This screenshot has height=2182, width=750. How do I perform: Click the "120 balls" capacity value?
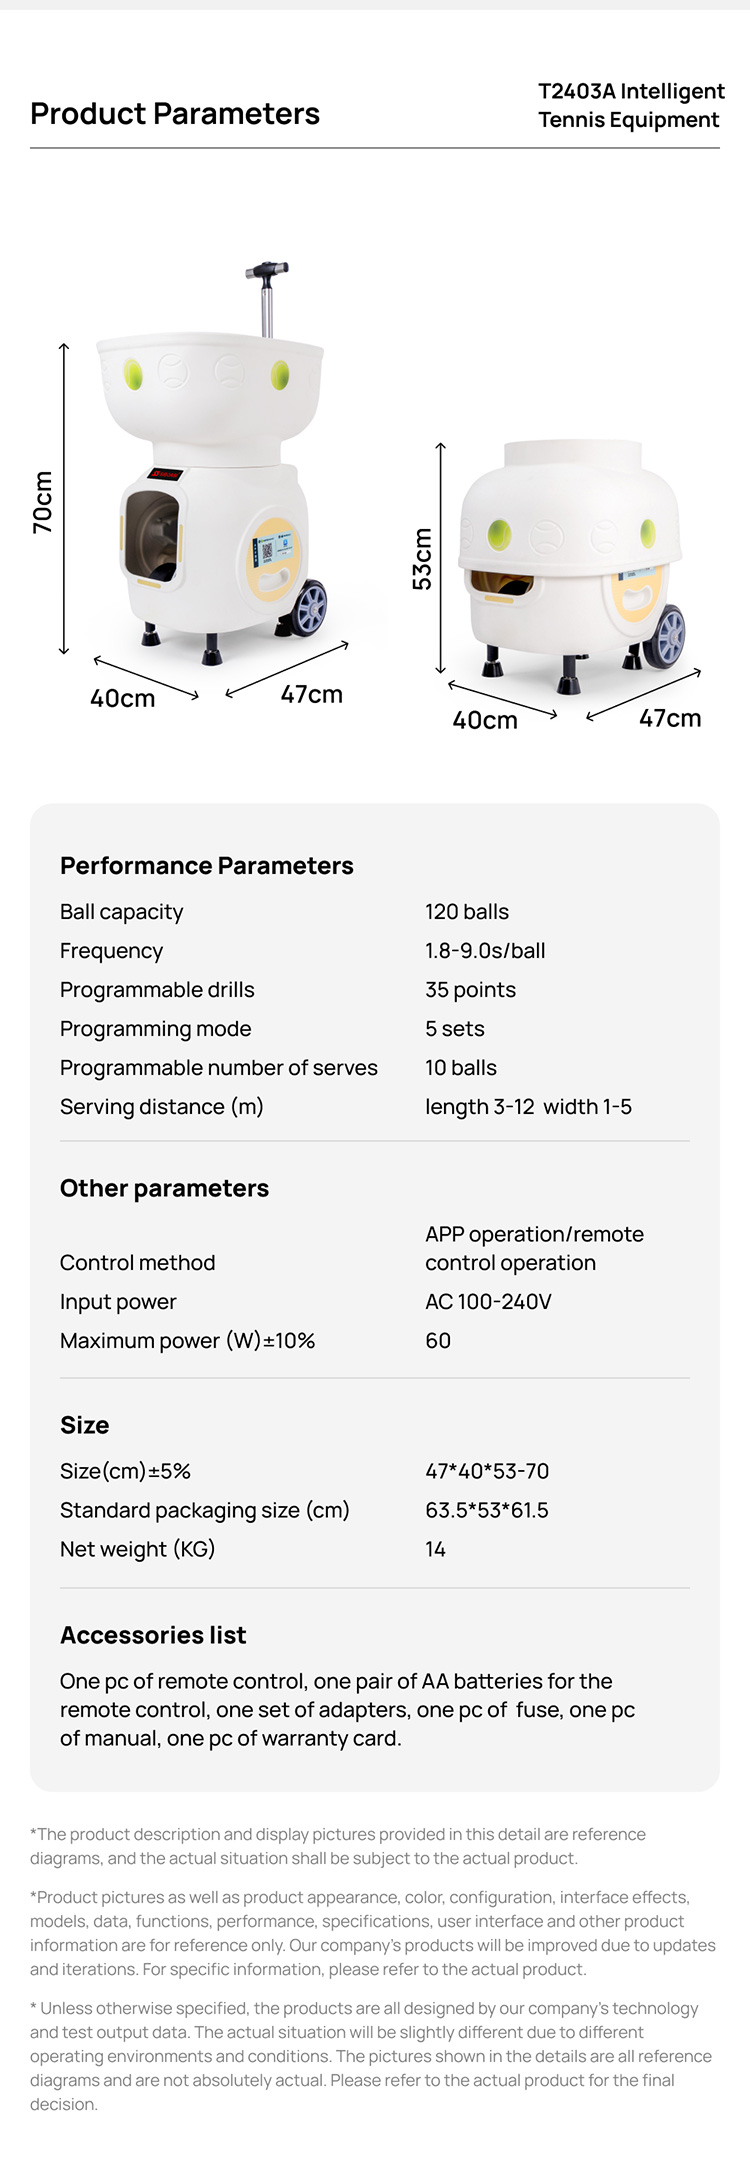467,912
